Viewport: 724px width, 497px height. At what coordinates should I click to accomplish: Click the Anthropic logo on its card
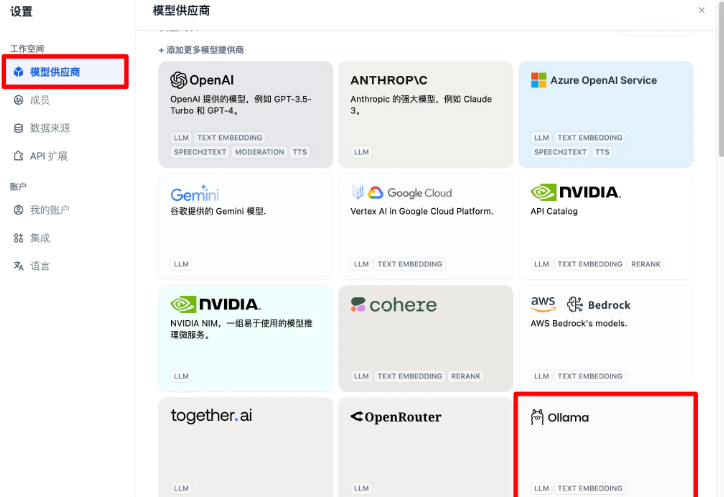[389, 80]
